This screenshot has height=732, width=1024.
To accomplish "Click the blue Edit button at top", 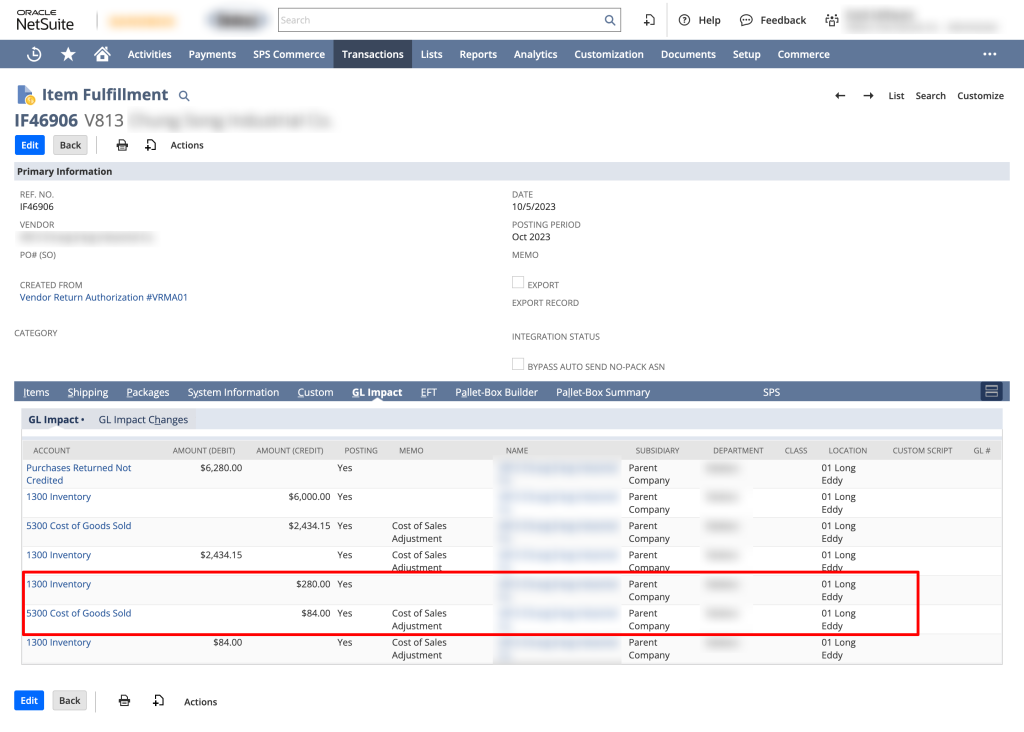I will [x=30, y=145].
